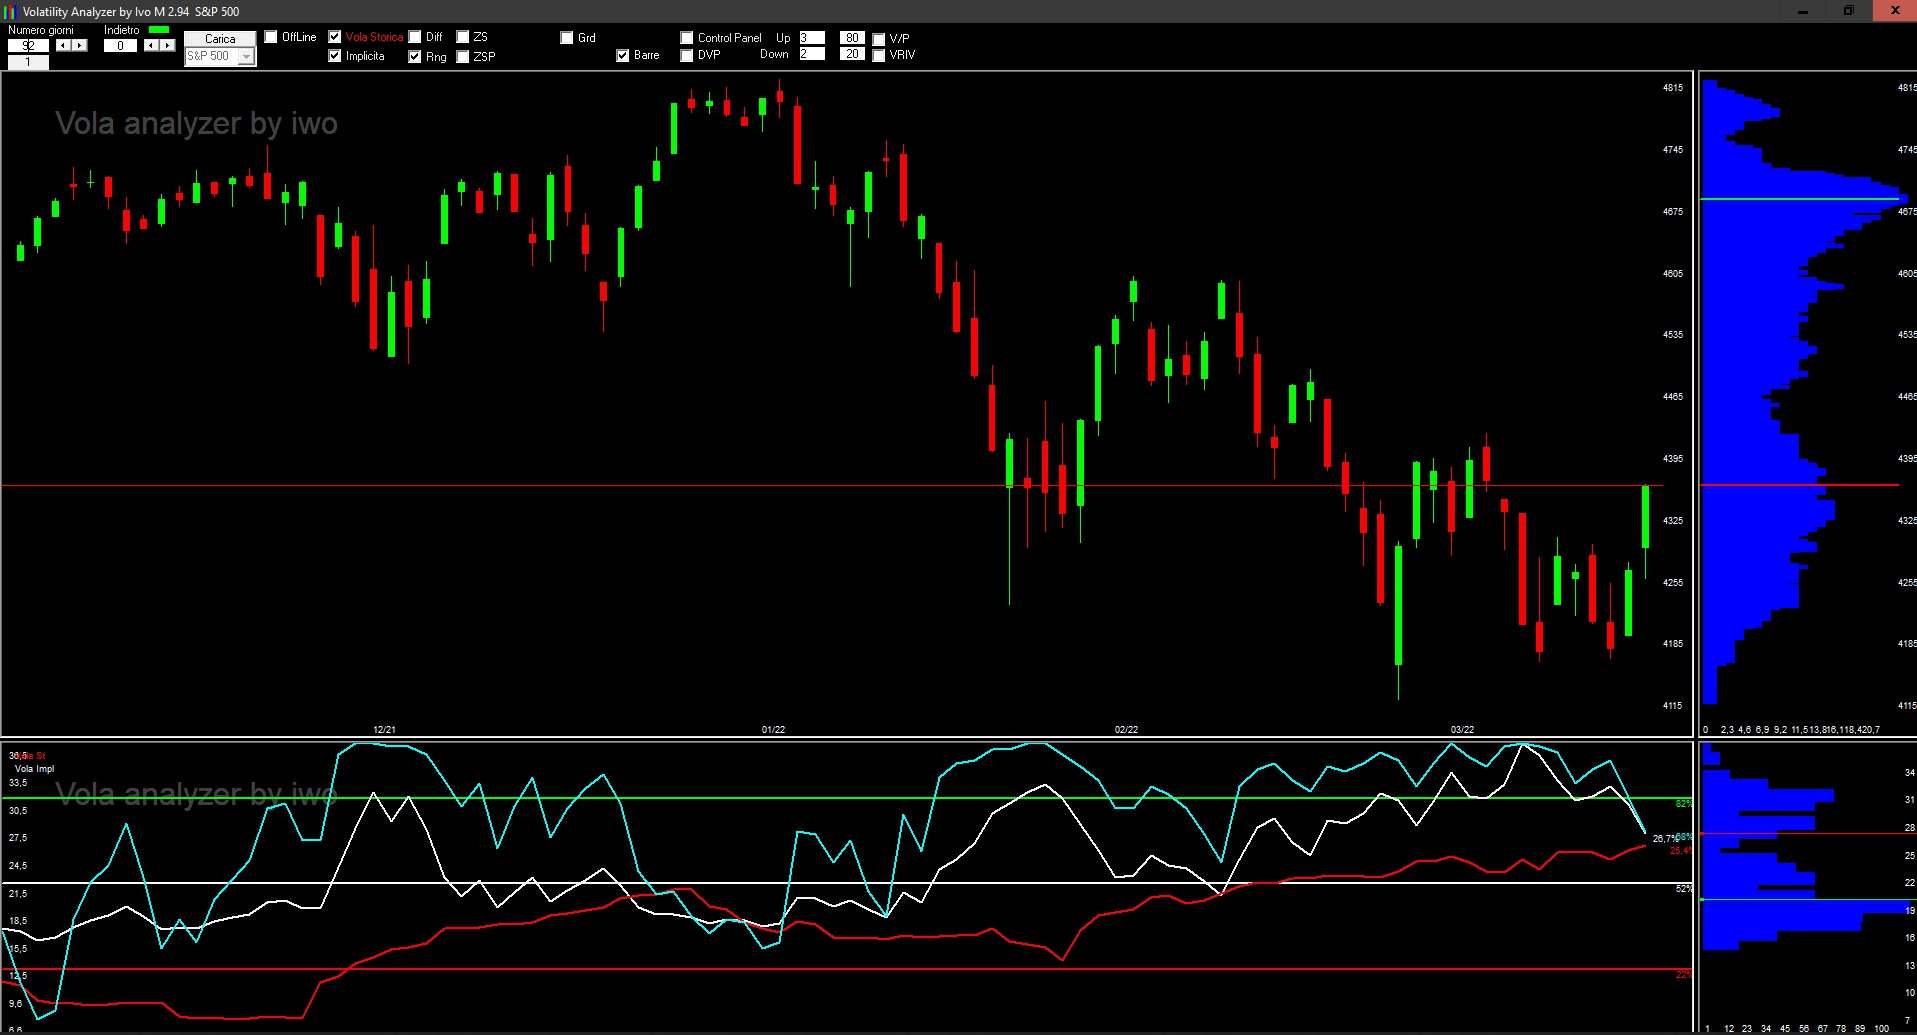
Task: Tick the ZS checkbox
Action: click(463, 37)
